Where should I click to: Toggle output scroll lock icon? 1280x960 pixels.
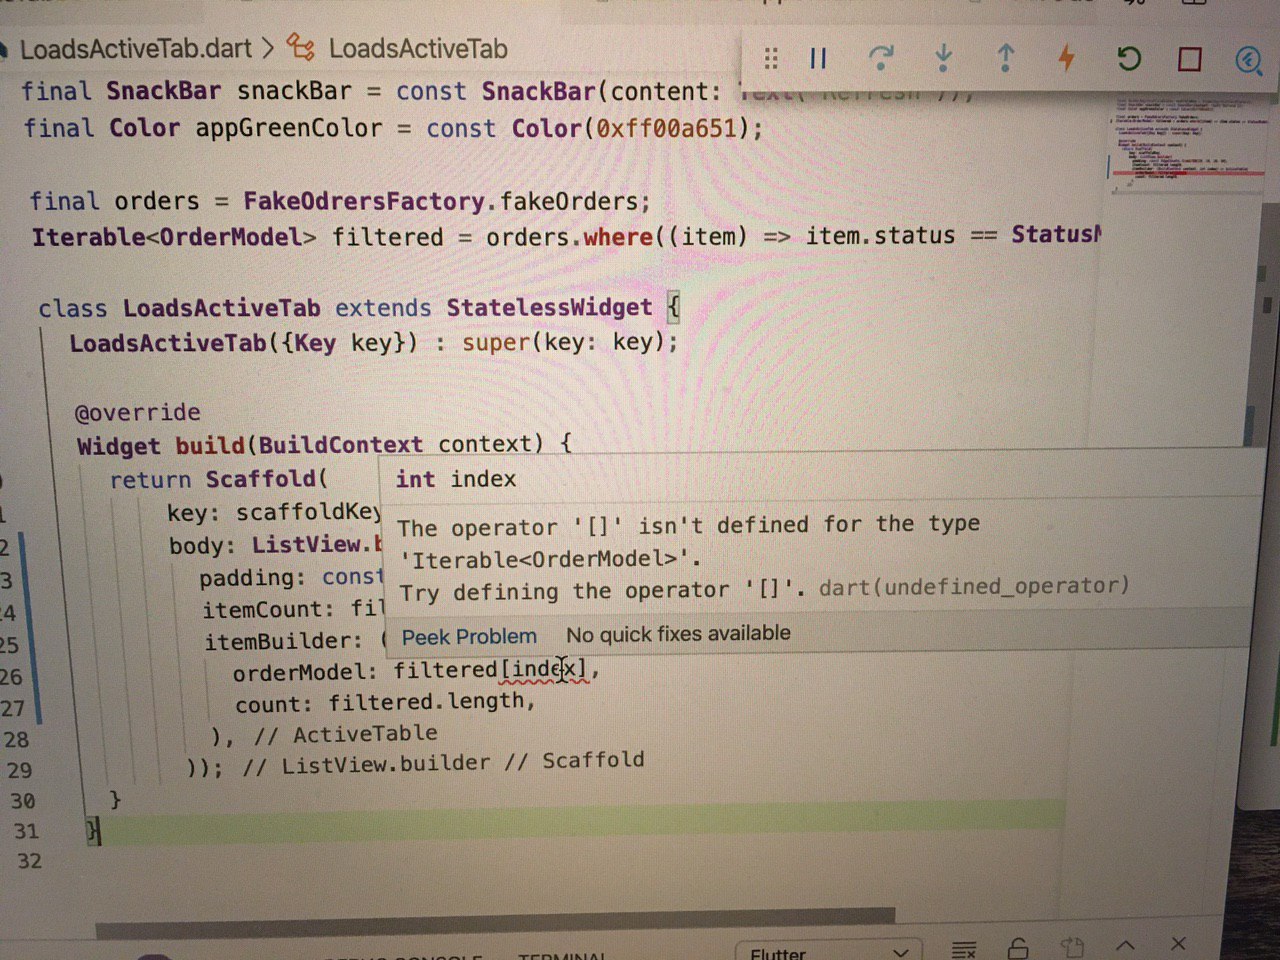pos(1018,948)
